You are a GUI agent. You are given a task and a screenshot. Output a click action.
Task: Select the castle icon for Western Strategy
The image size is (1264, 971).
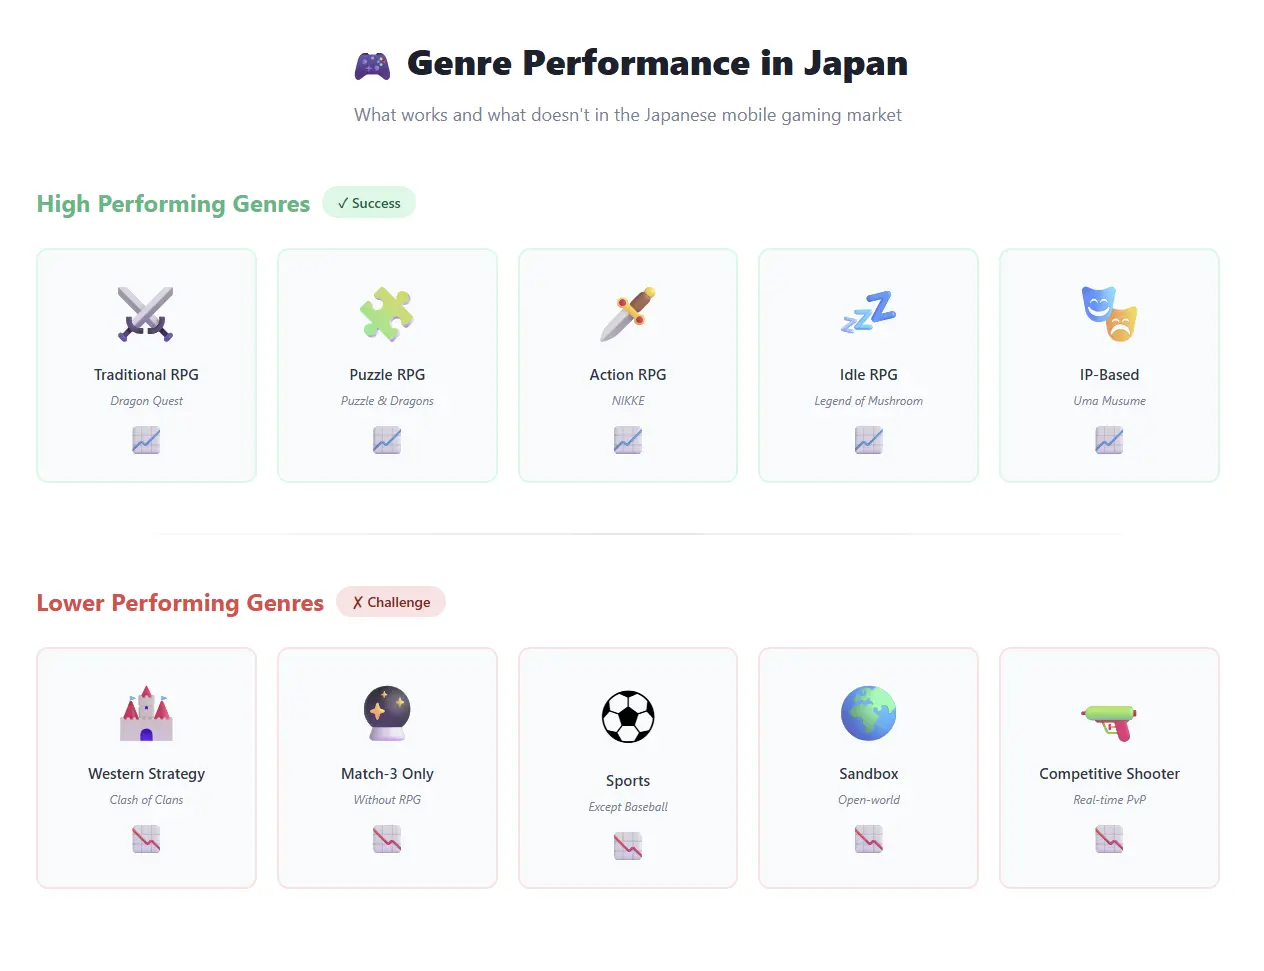(146, 713)
